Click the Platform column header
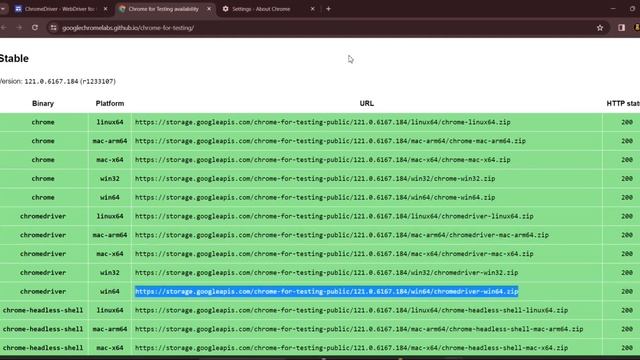 coord(110,103)
